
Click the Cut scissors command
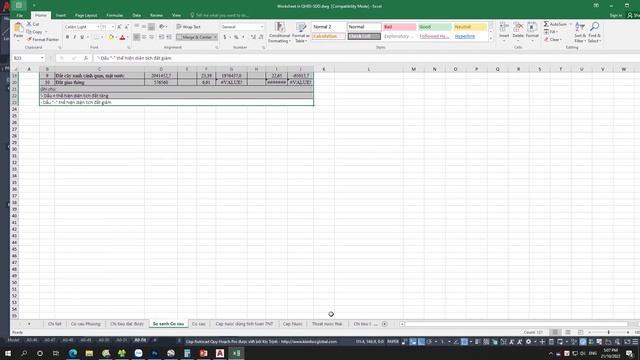(x=33, y=24)
